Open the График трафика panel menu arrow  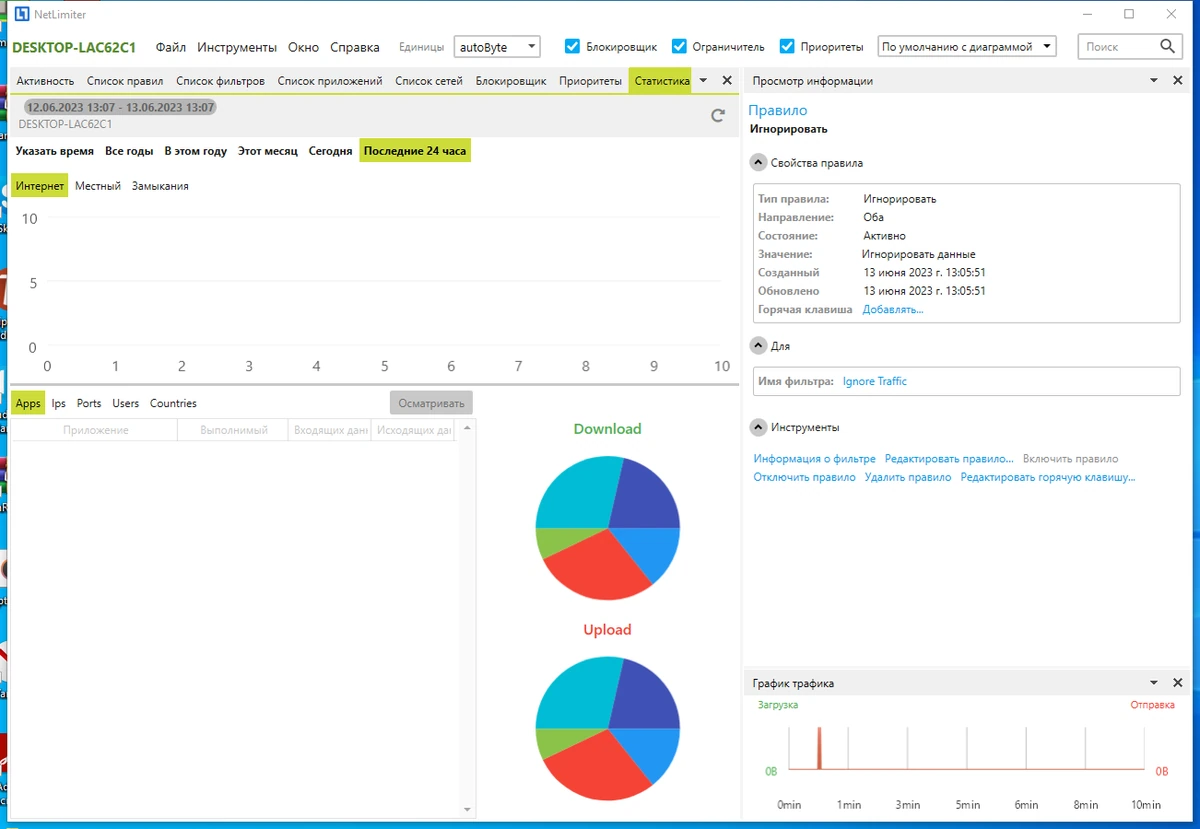point(1153,683)
